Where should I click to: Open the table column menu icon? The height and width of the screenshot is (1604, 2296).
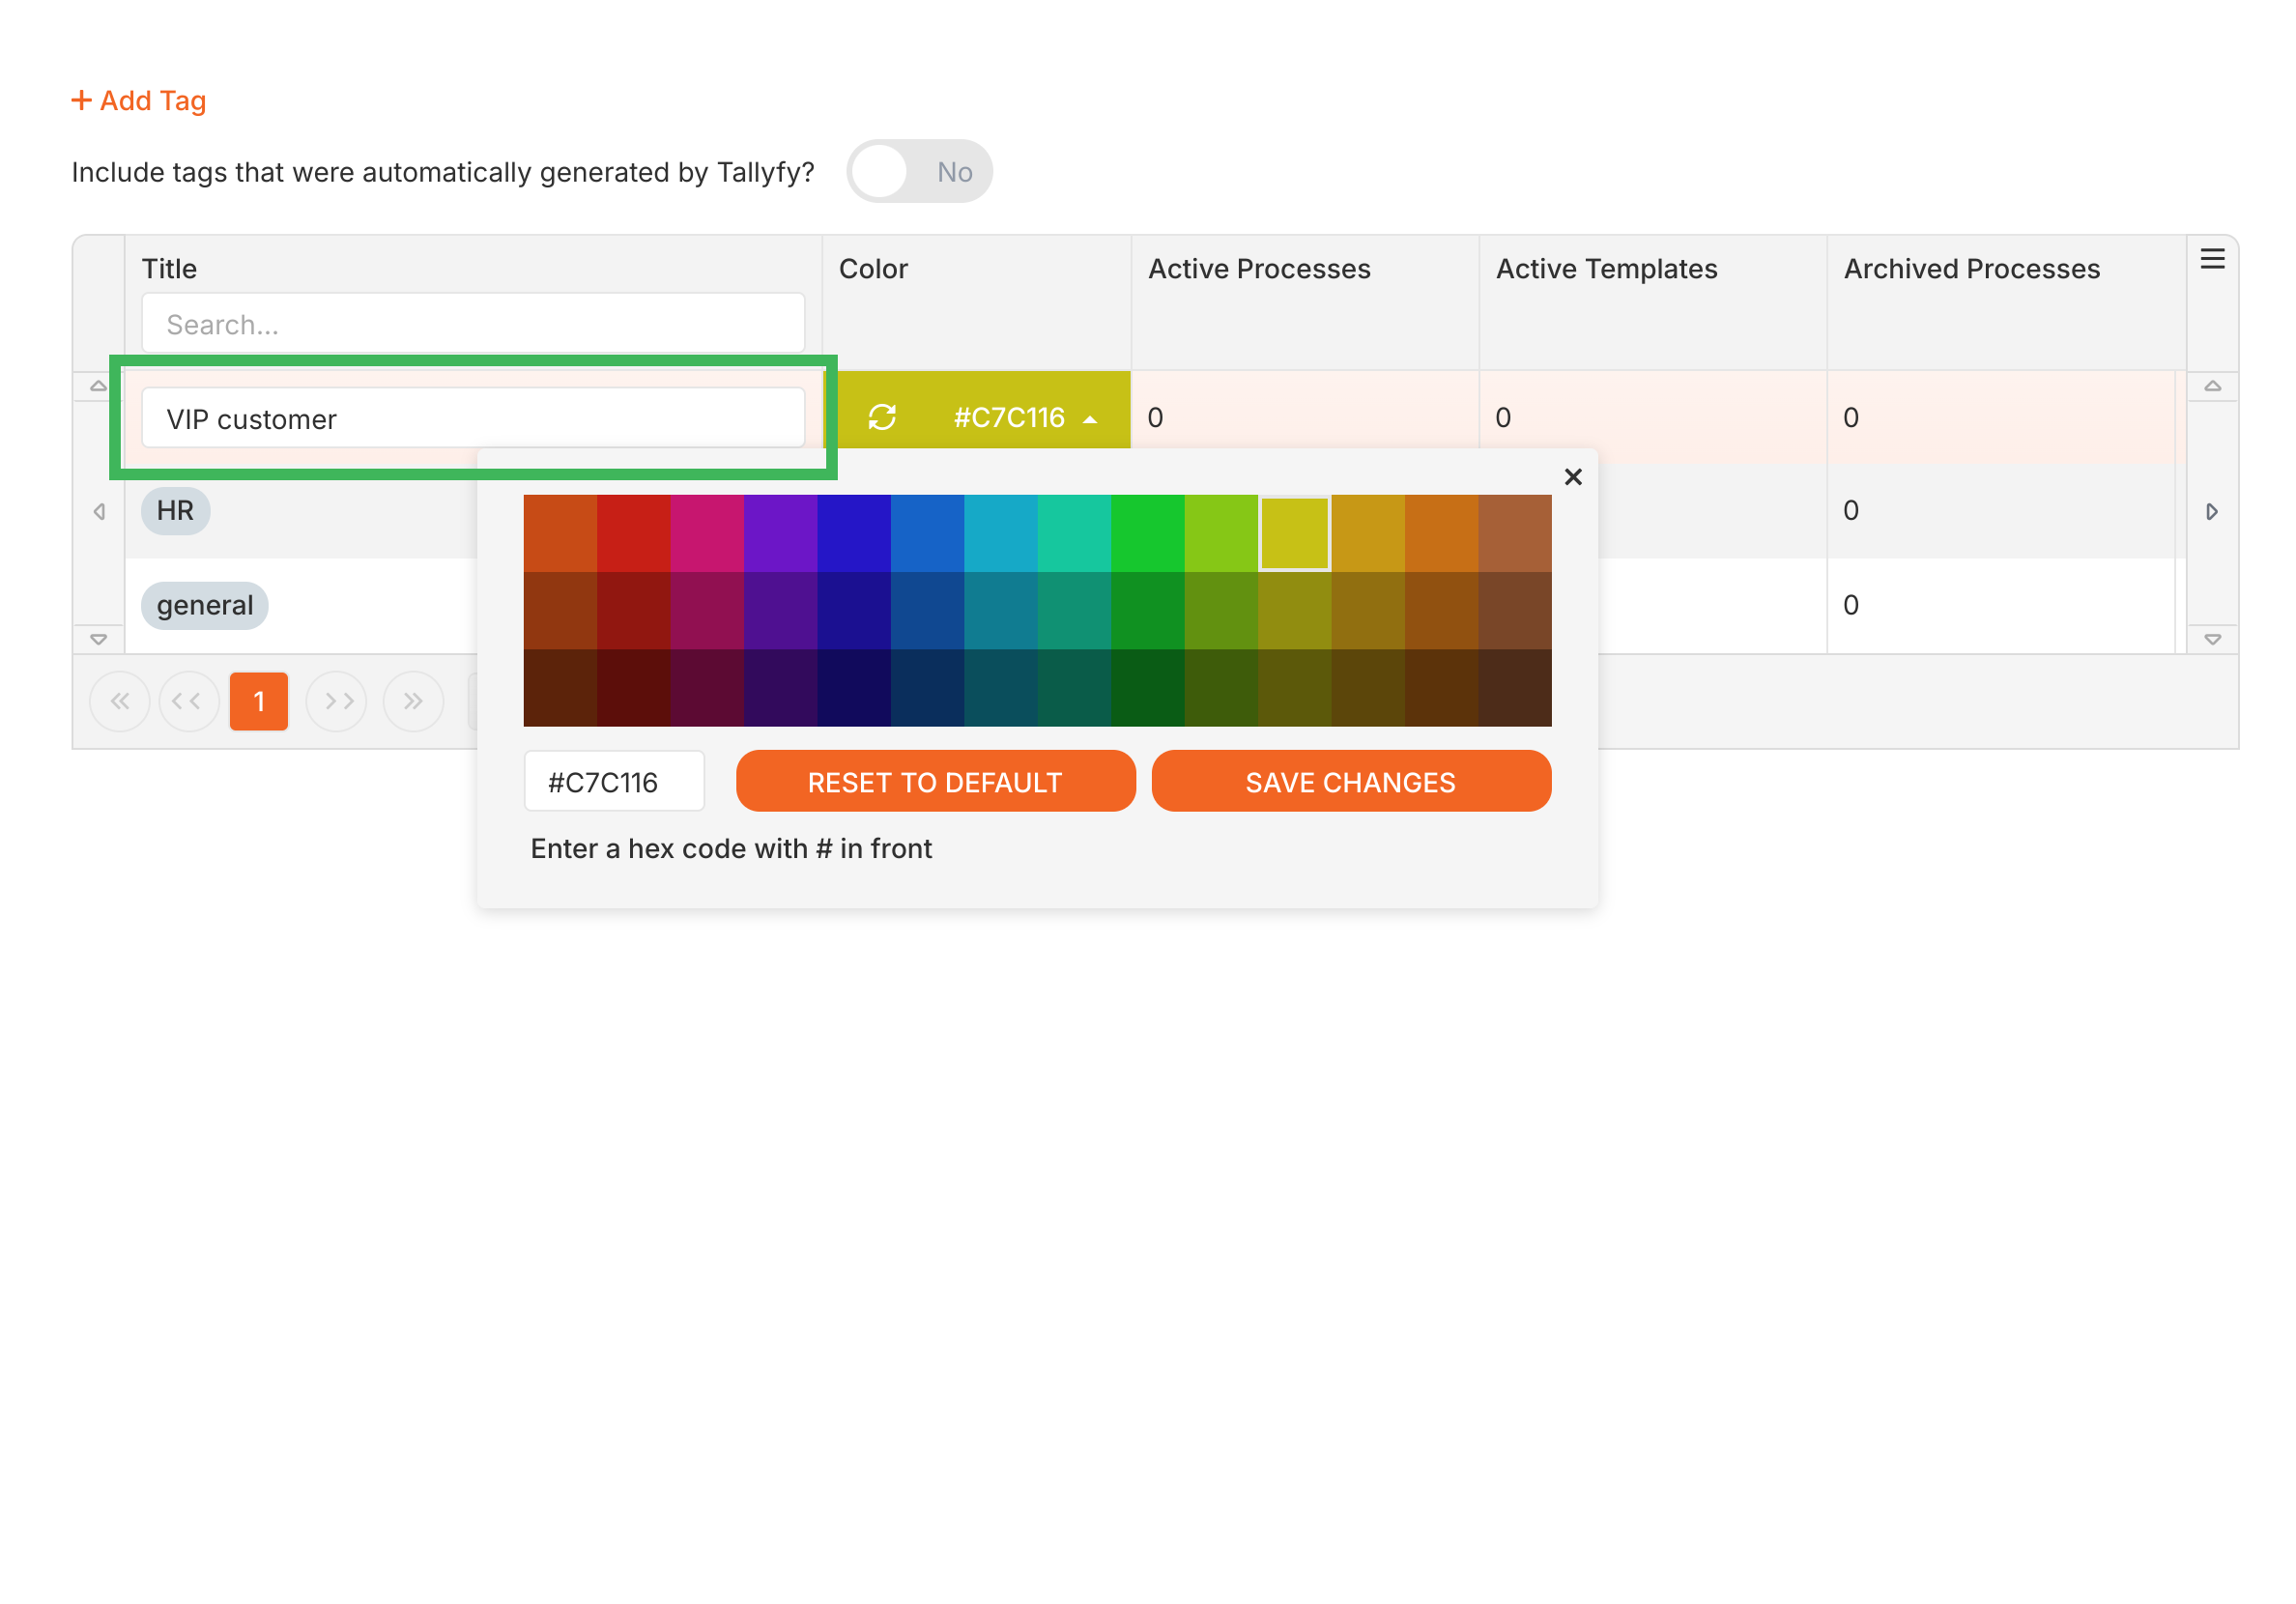click(2212, 259)
